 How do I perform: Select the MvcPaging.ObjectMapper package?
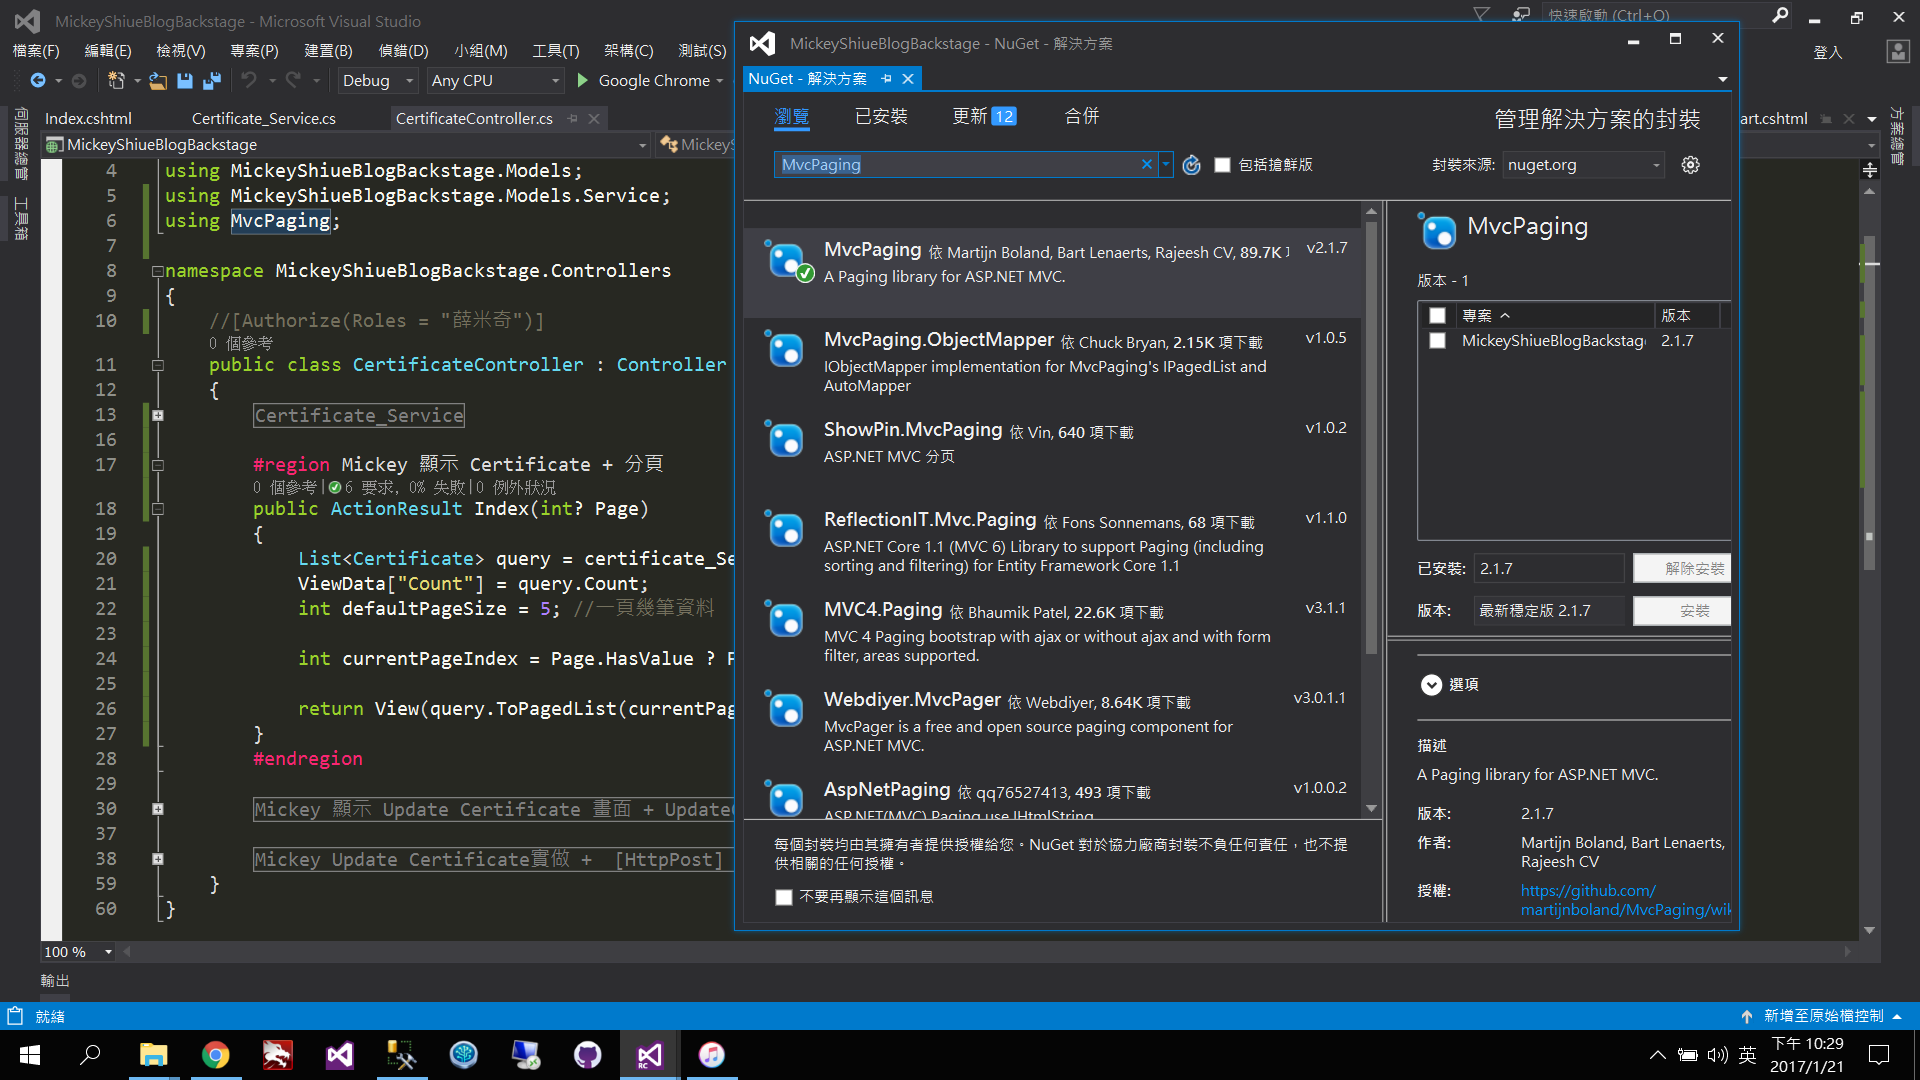(1053, 362)
